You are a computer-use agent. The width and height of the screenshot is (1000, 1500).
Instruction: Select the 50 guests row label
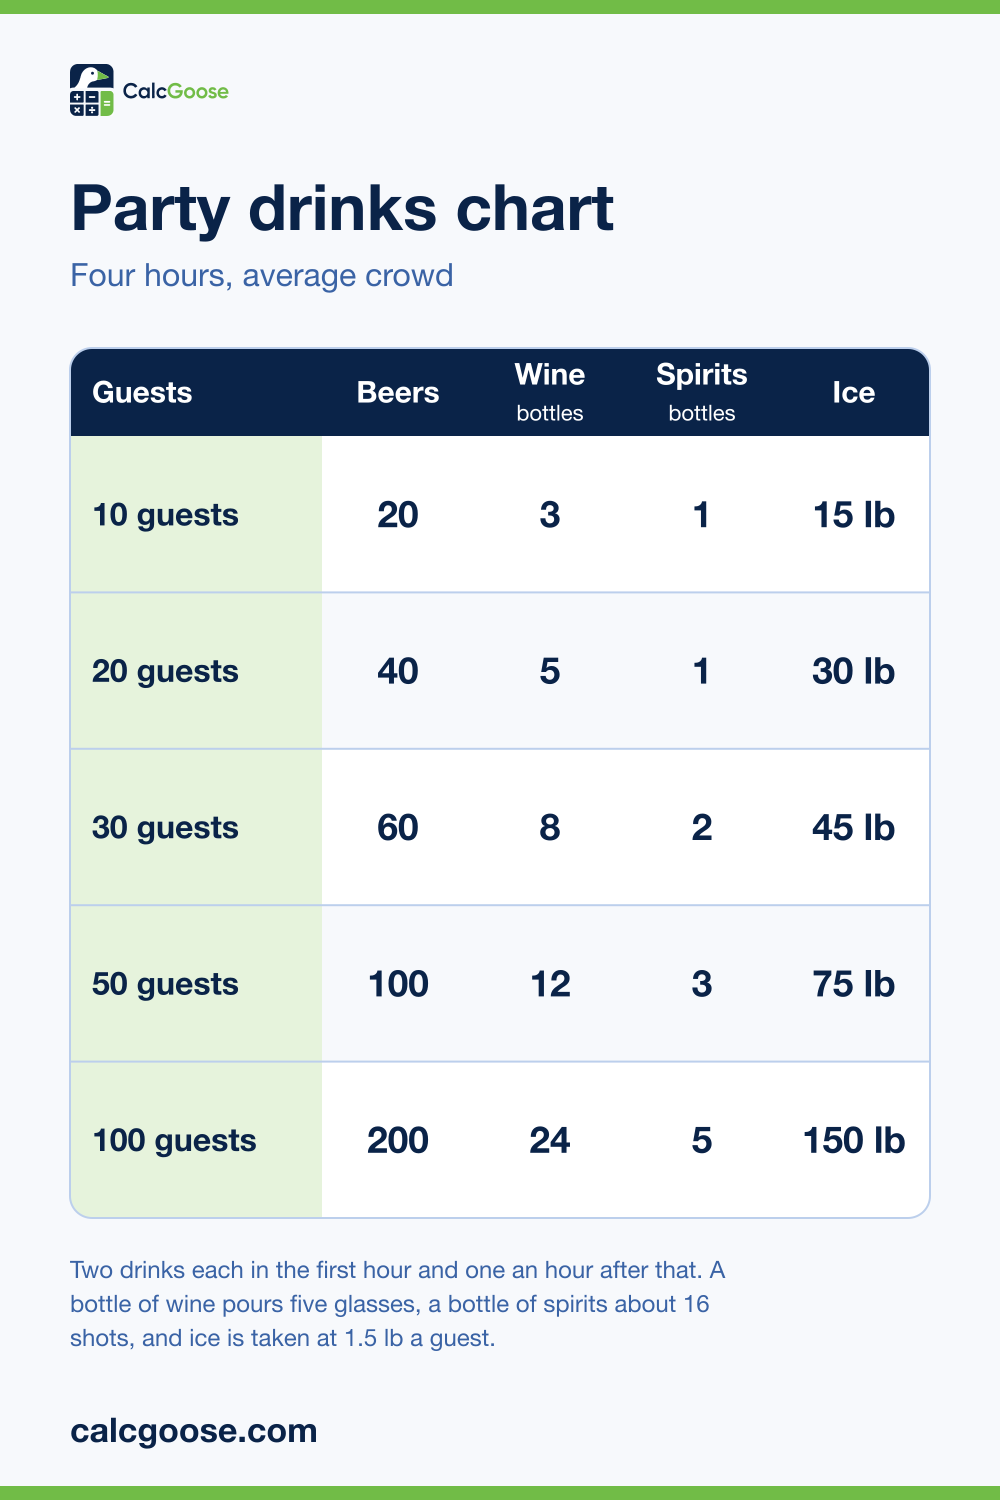[x=165, y=984]
